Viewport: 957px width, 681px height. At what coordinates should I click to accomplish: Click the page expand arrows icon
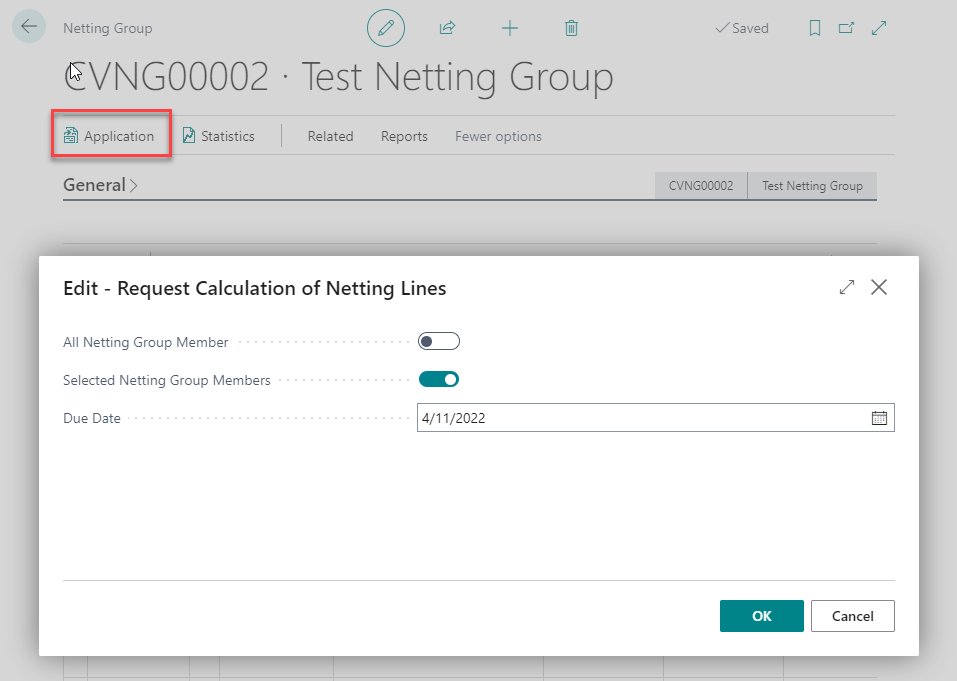(x=879, y=28)
